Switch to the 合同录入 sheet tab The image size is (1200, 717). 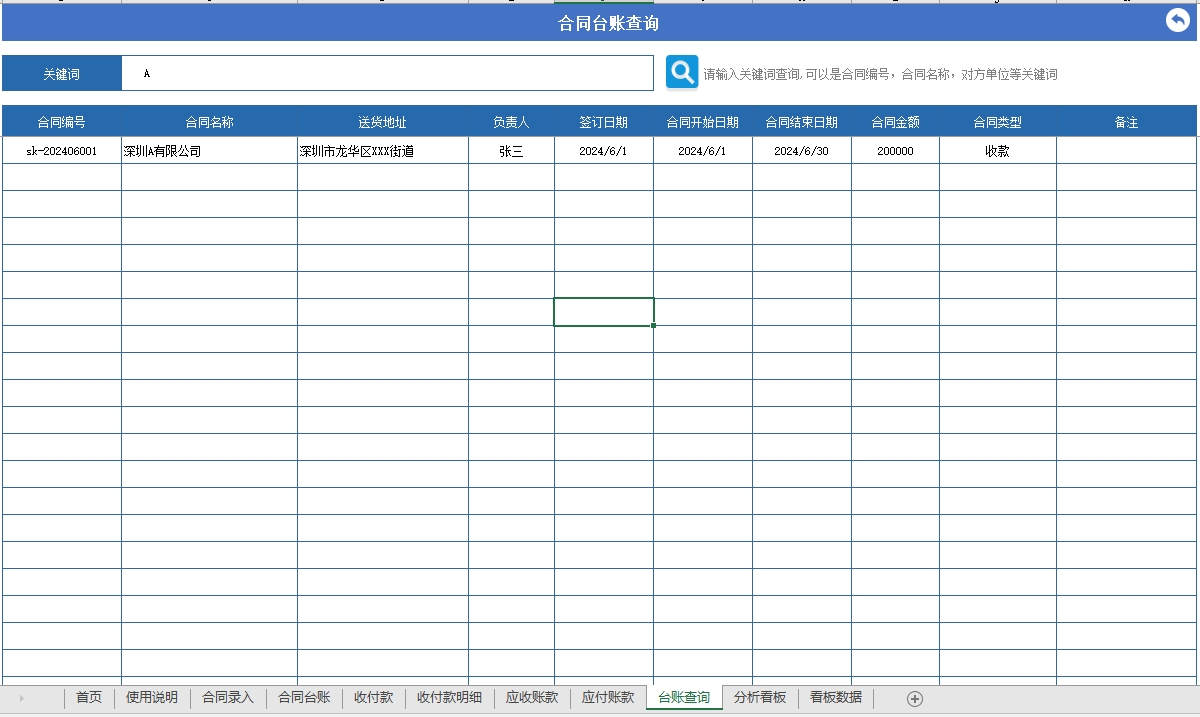228,697
